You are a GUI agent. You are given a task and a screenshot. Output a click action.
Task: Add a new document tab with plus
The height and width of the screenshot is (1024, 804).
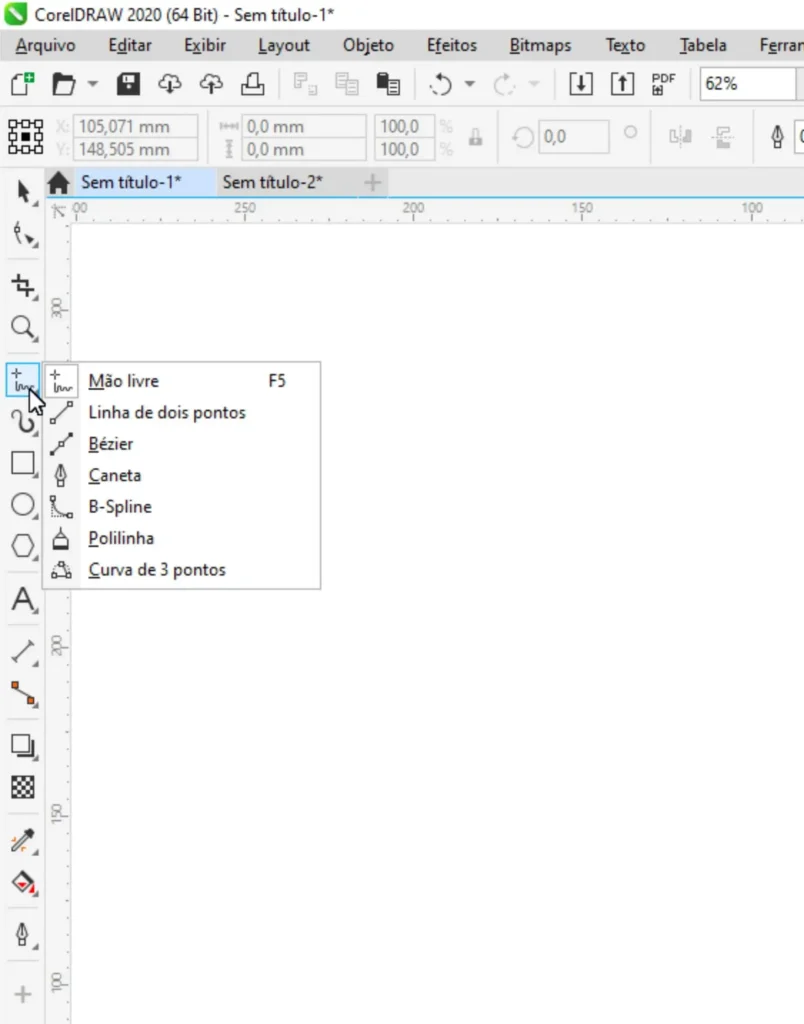[373, 182]
